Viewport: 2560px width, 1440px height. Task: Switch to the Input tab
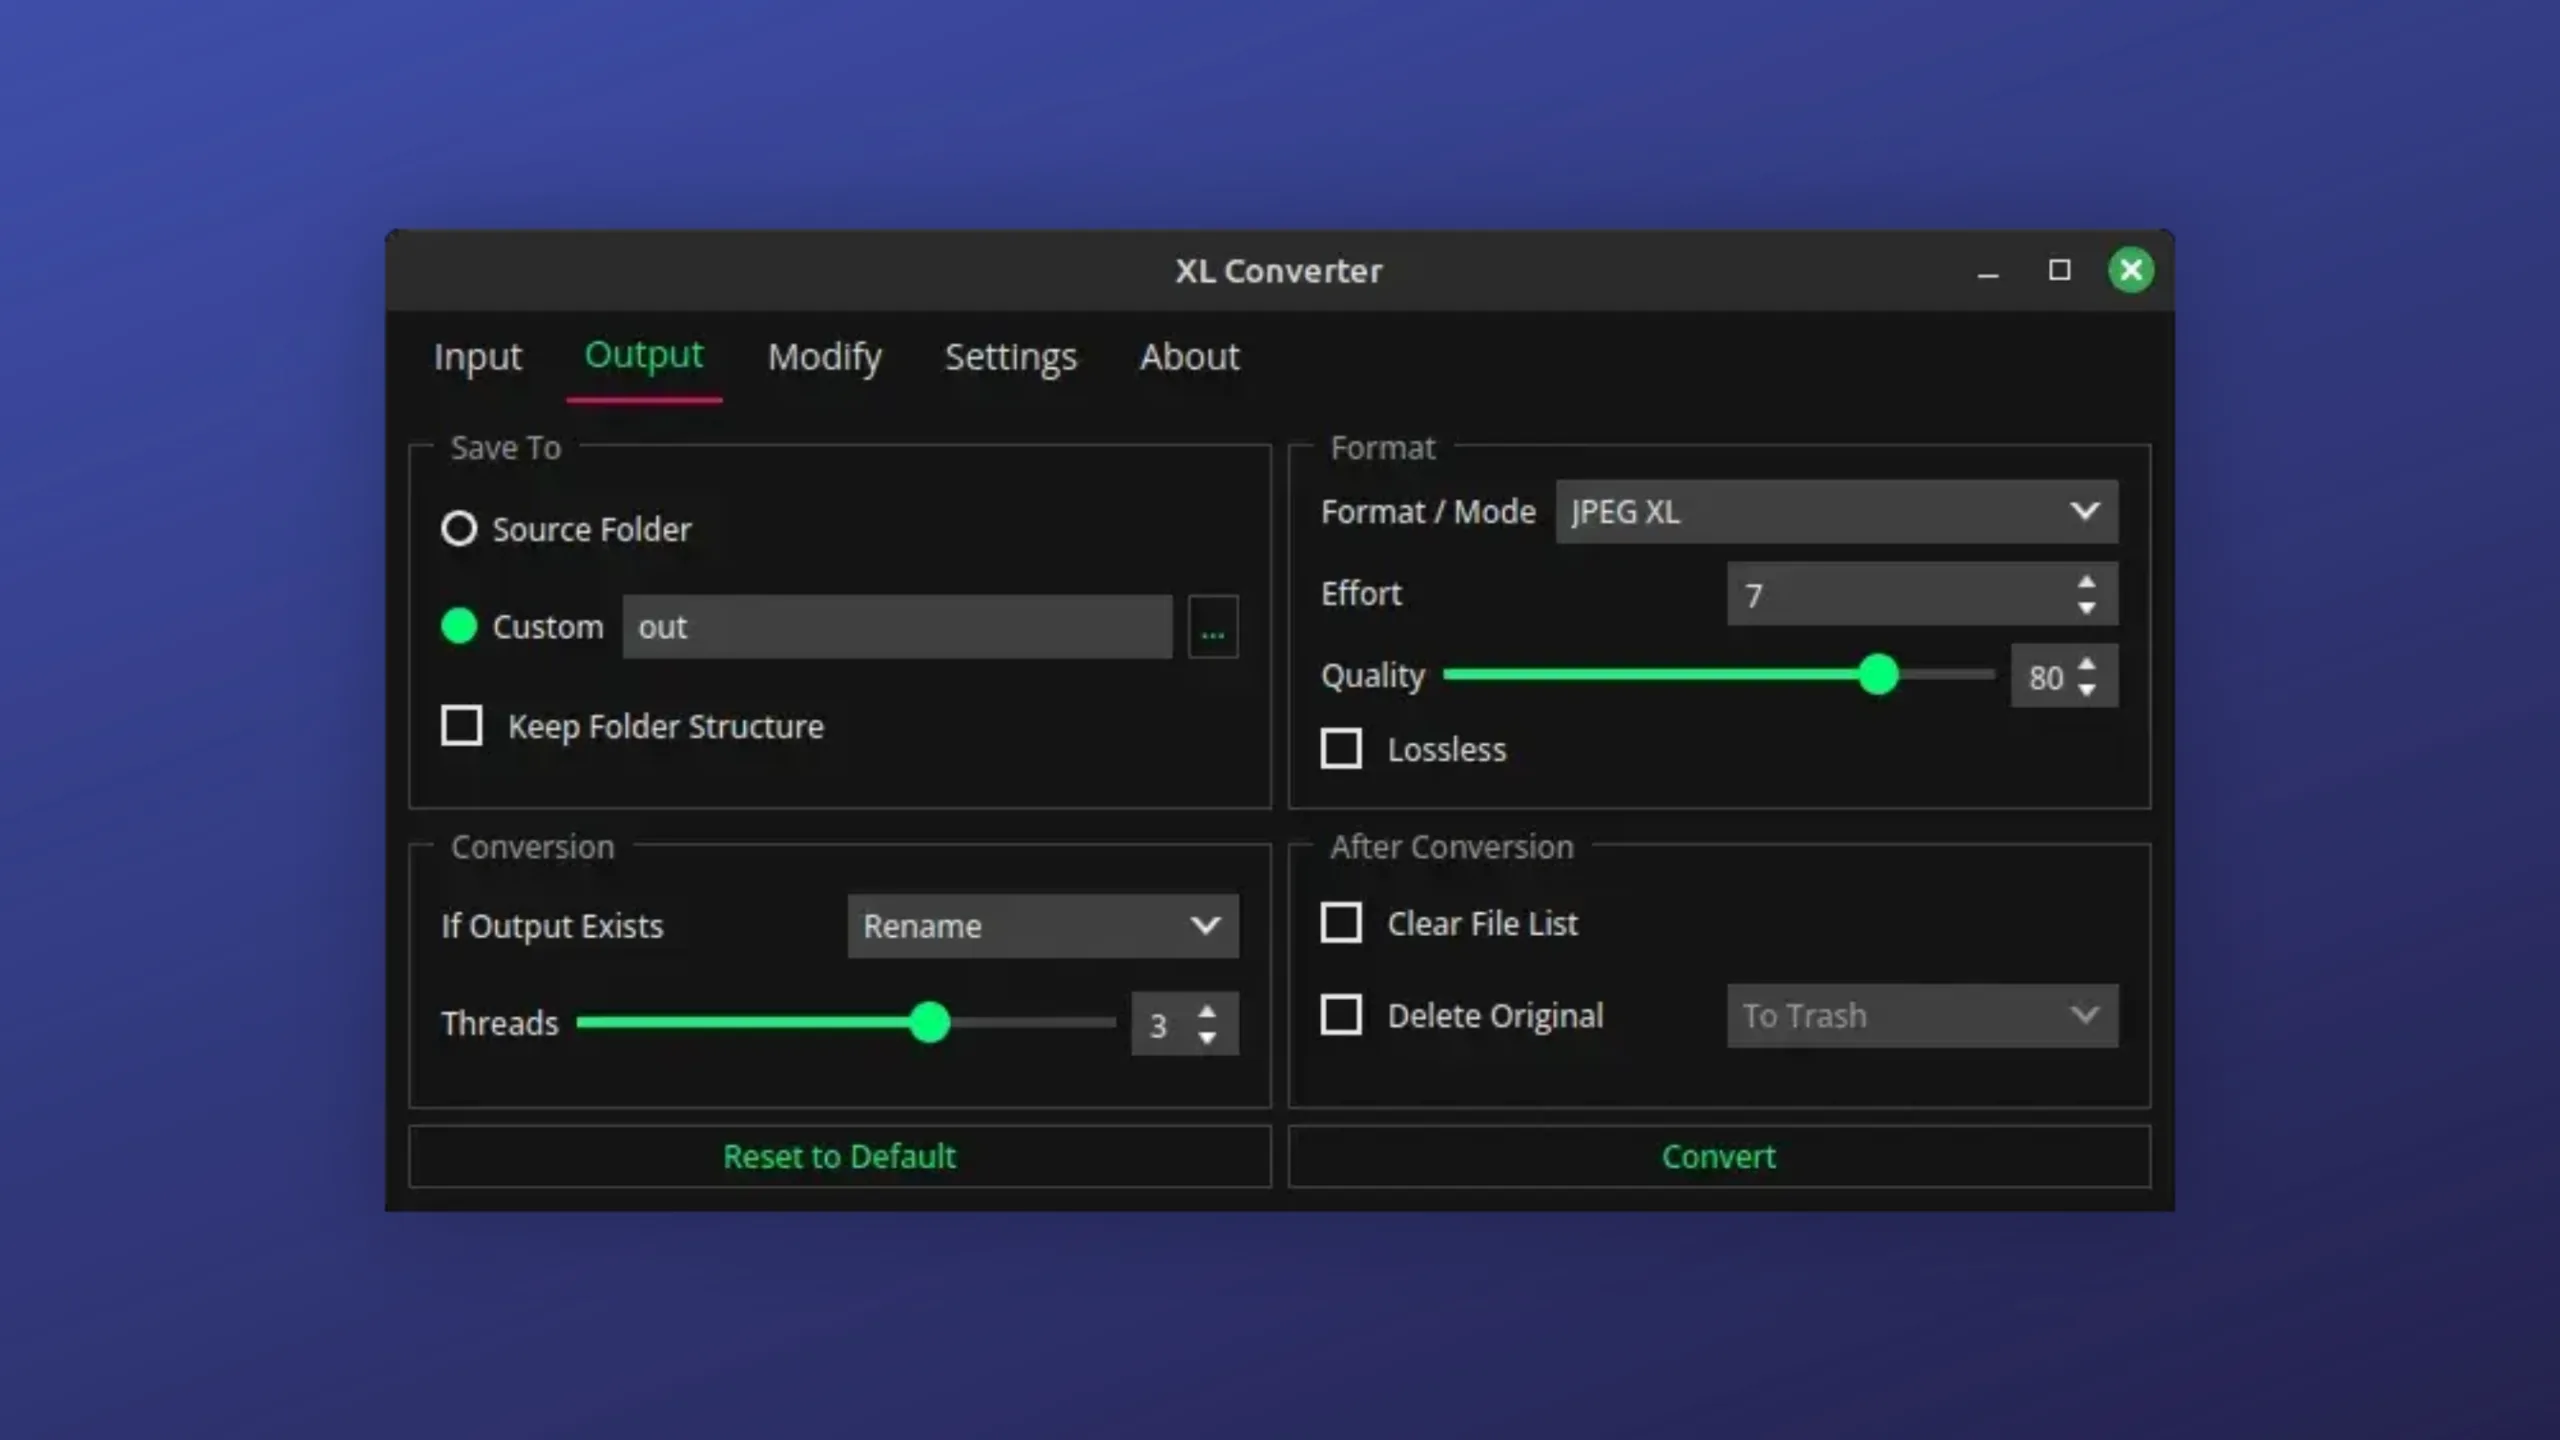[478, 357]
